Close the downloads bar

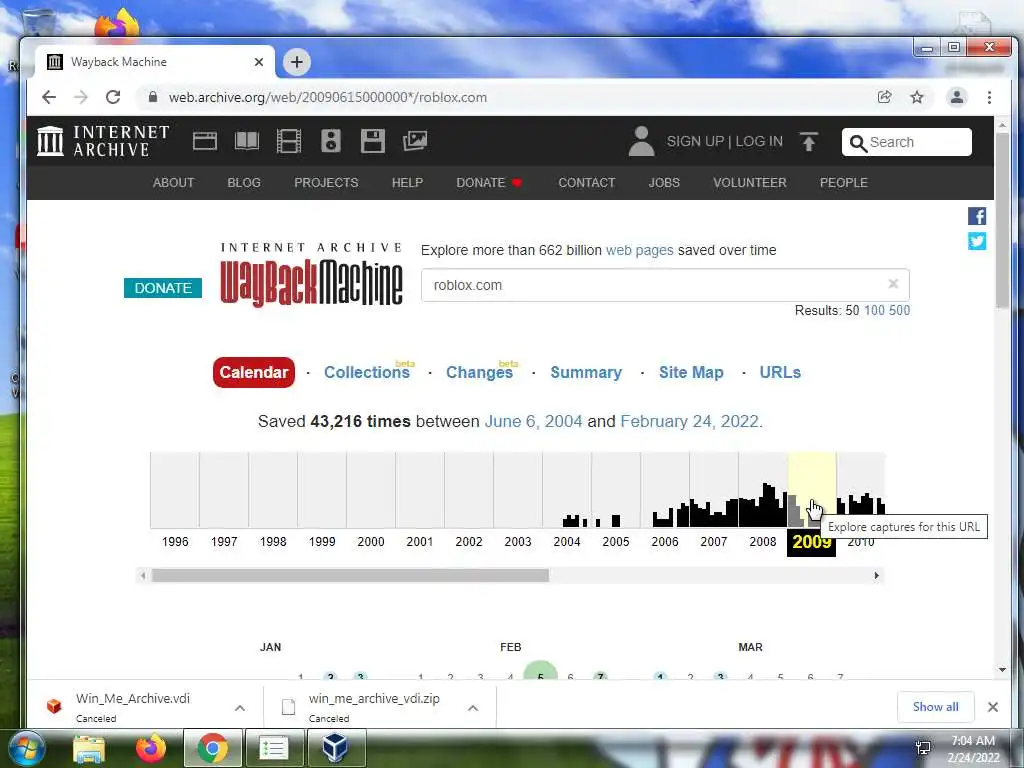(x=993, y=707)
